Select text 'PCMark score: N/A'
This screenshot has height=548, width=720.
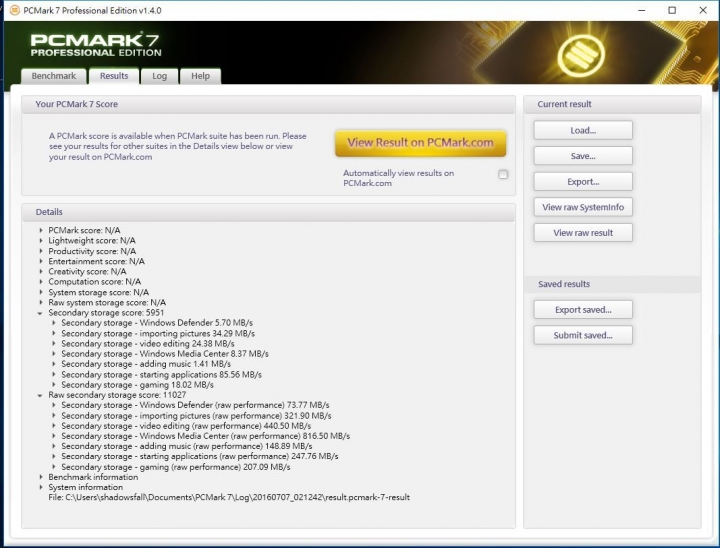click(x=84, y=230)
